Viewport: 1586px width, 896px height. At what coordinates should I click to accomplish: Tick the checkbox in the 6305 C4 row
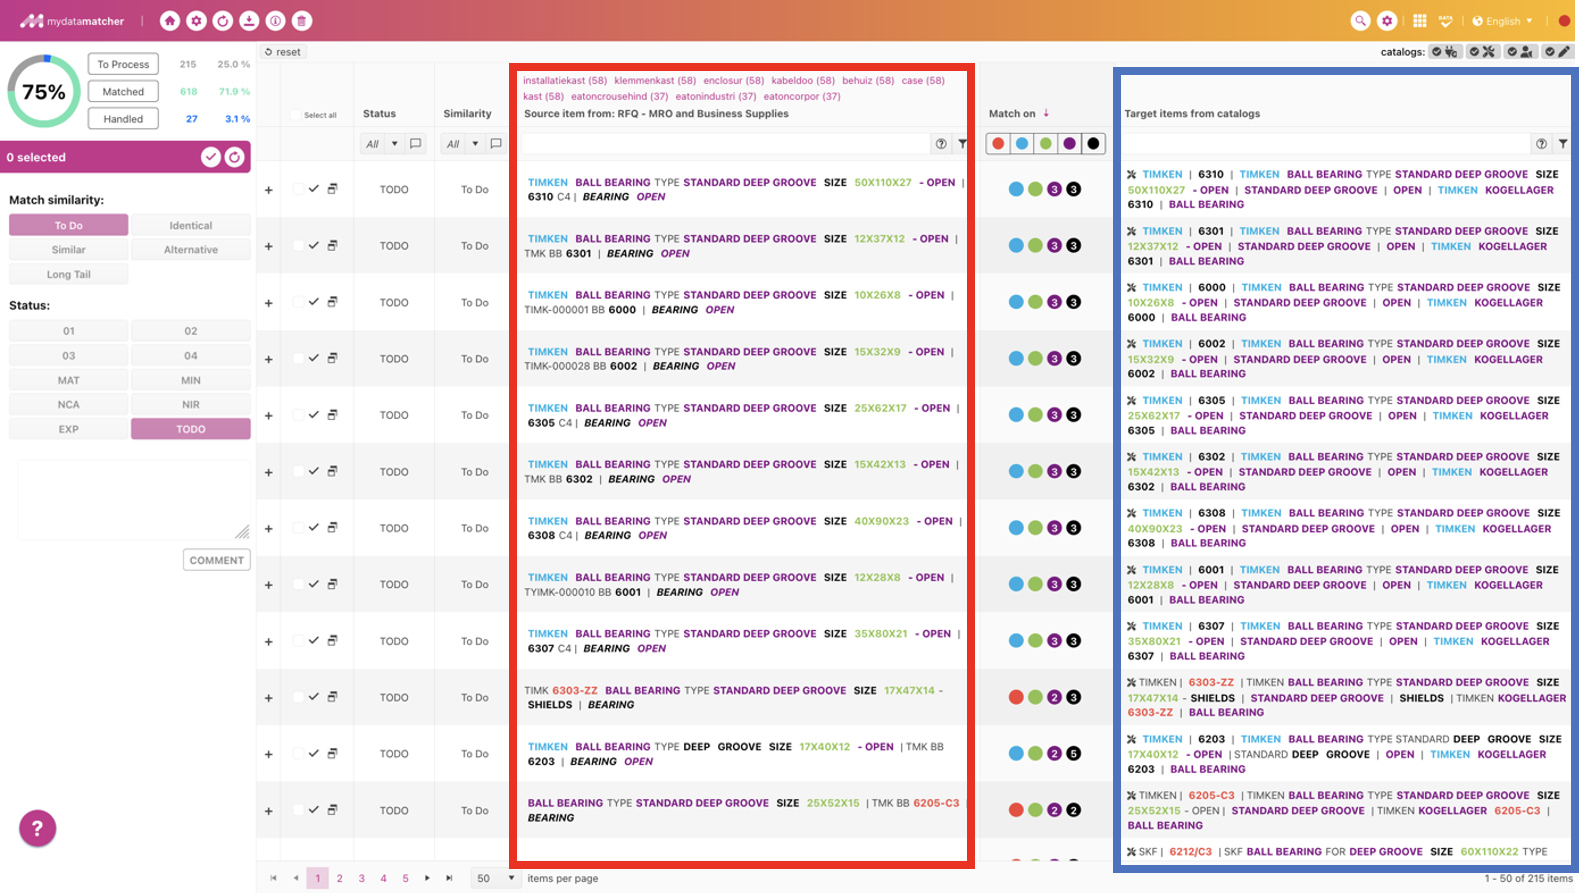[x=298, y=415]
